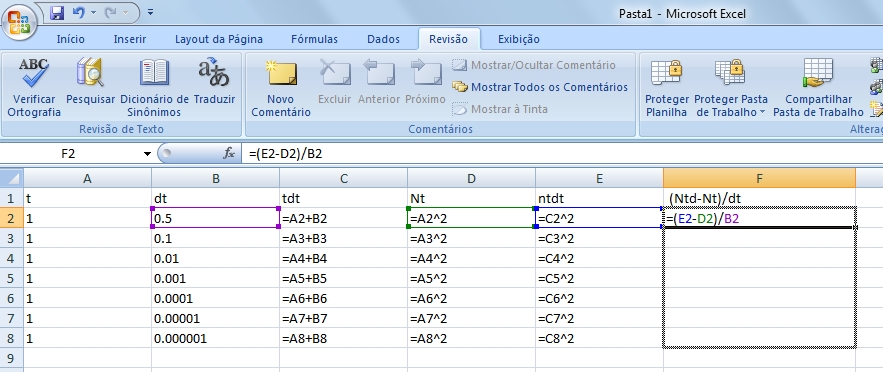Open the Pesquisar research tool
Screen dimensions: 883x372
[x=91, y=82]
